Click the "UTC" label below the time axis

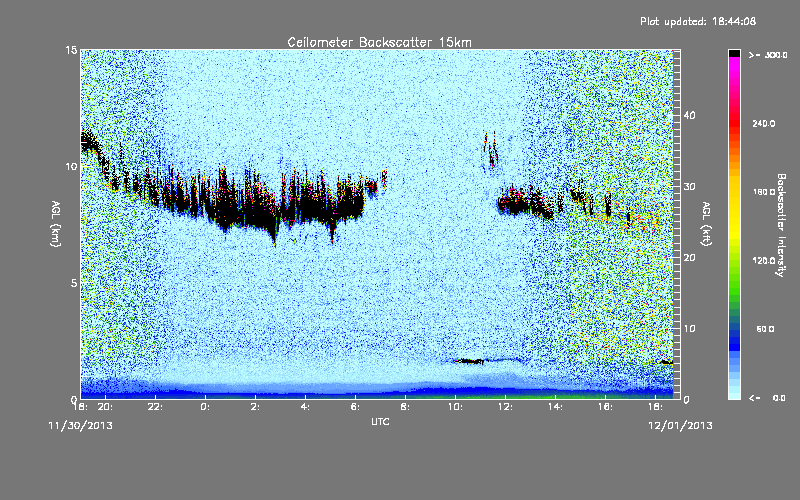click(380, 421)
